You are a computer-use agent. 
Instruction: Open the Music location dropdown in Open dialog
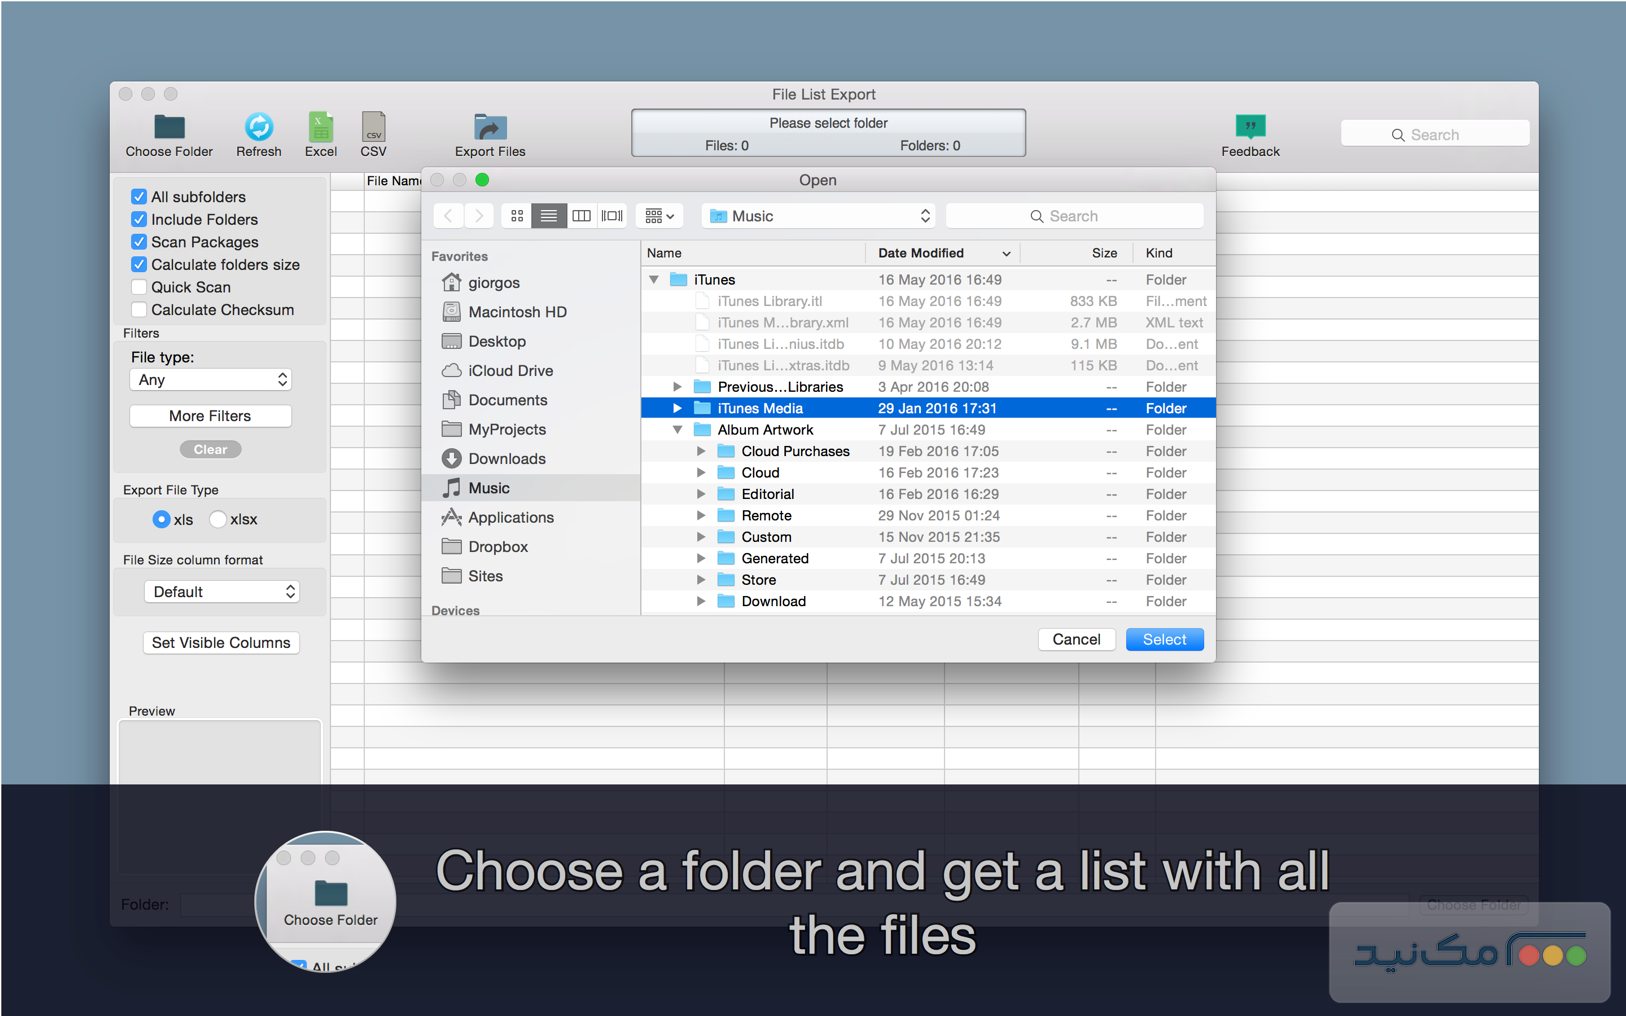pos(818,215)
